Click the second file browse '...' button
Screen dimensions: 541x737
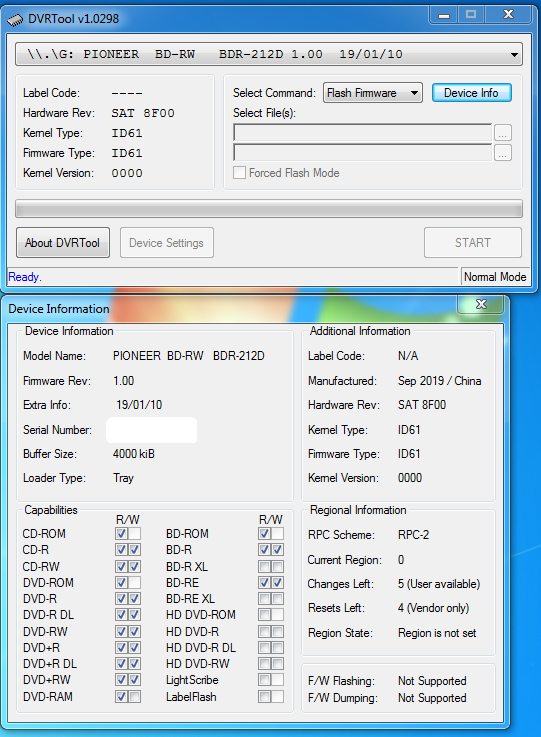[503, 153]
